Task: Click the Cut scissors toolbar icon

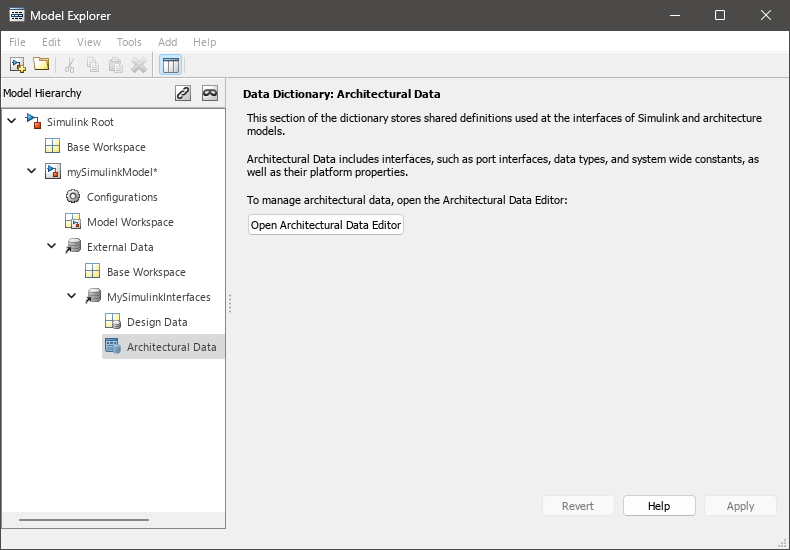Action: pyautogui.click(x=70, y=65)
